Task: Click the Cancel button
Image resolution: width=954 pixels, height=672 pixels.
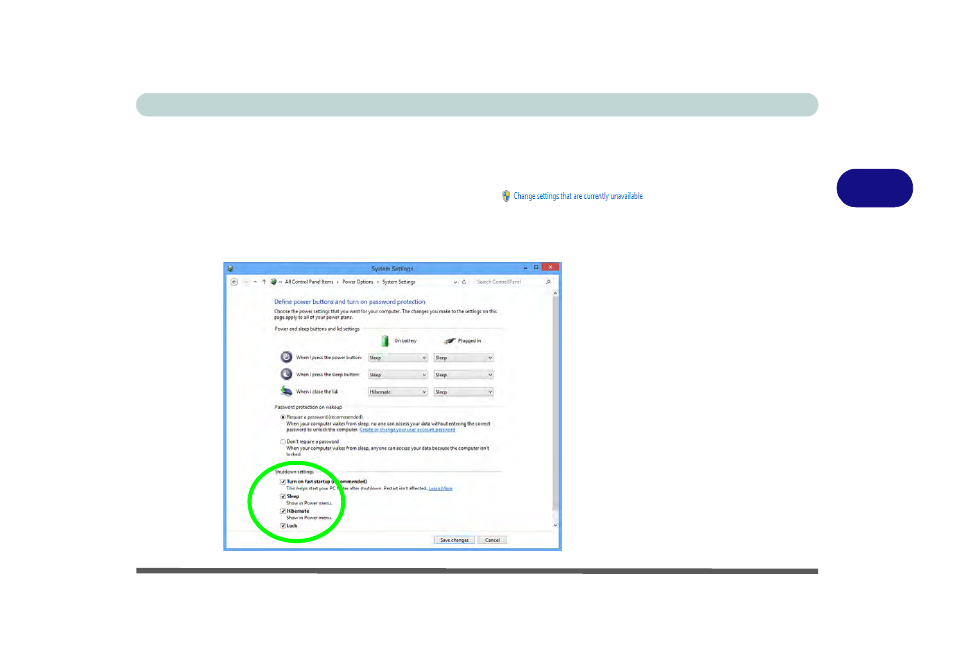Action: click(492, 540)
